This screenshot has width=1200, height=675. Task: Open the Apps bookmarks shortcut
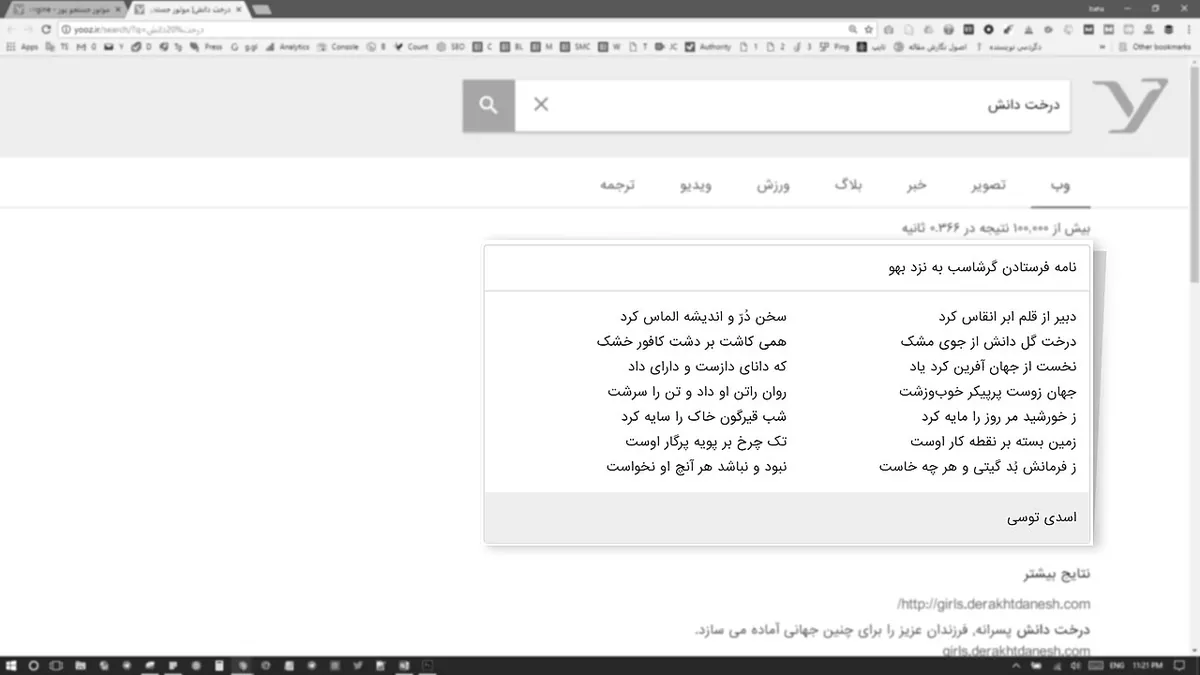[x=22, y=47]
